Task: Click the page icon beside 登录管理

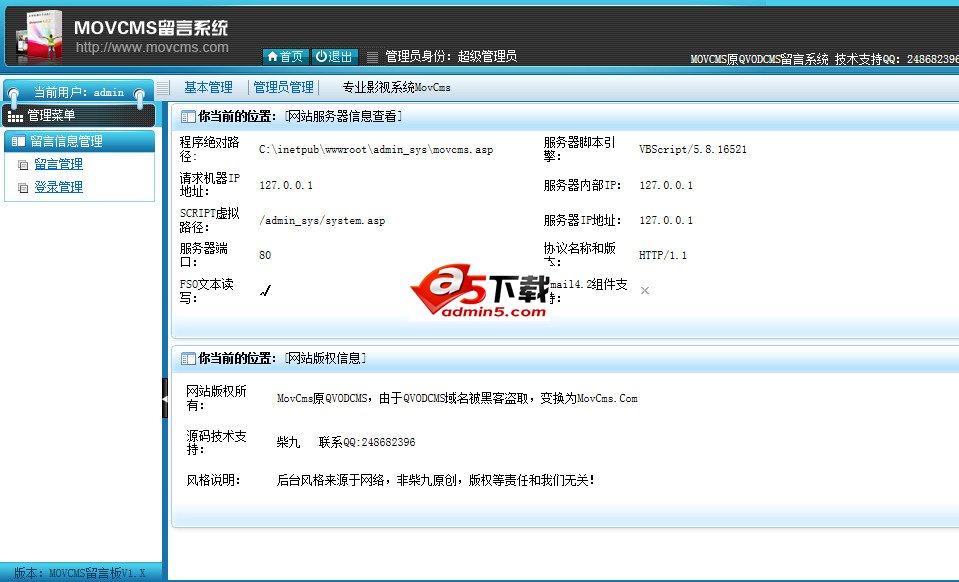Action: [23, 188]
